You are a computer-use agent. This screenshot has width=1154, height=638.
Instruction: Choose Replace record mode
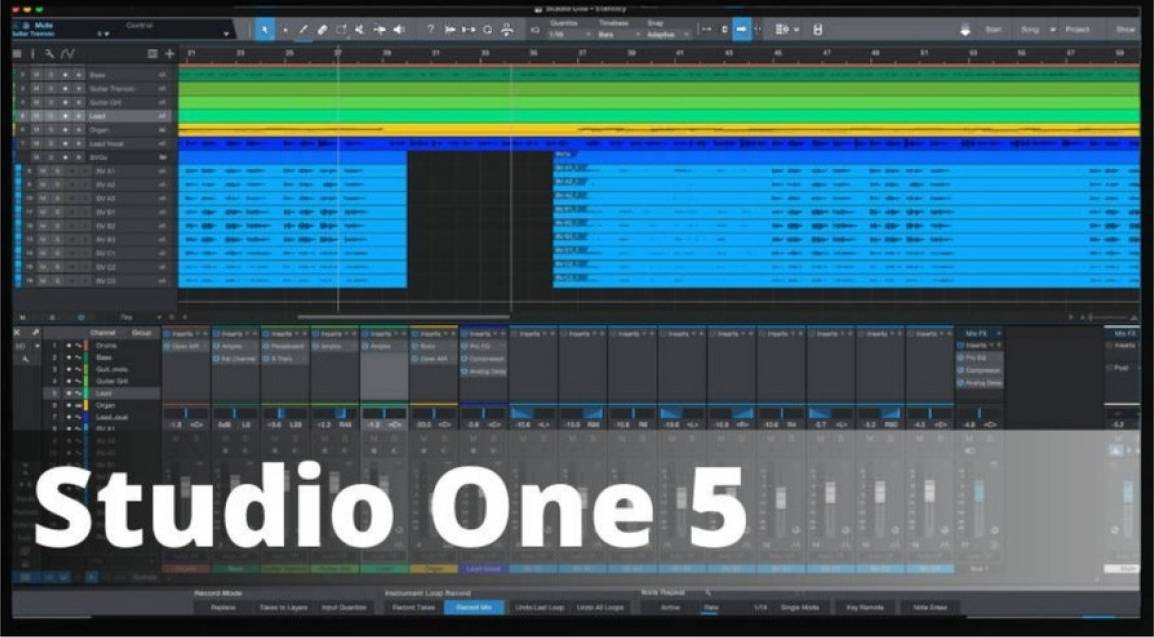[223, 608]
